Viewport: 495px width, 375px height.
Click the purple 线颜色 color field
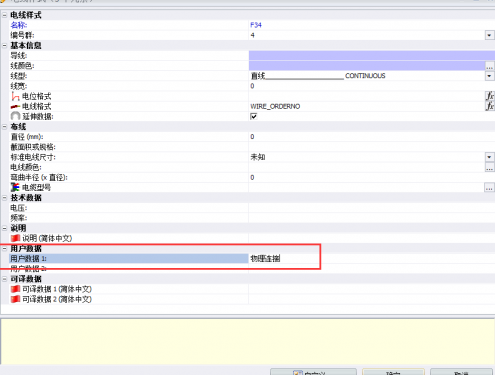pyautogui.click(x=366, y=66)
